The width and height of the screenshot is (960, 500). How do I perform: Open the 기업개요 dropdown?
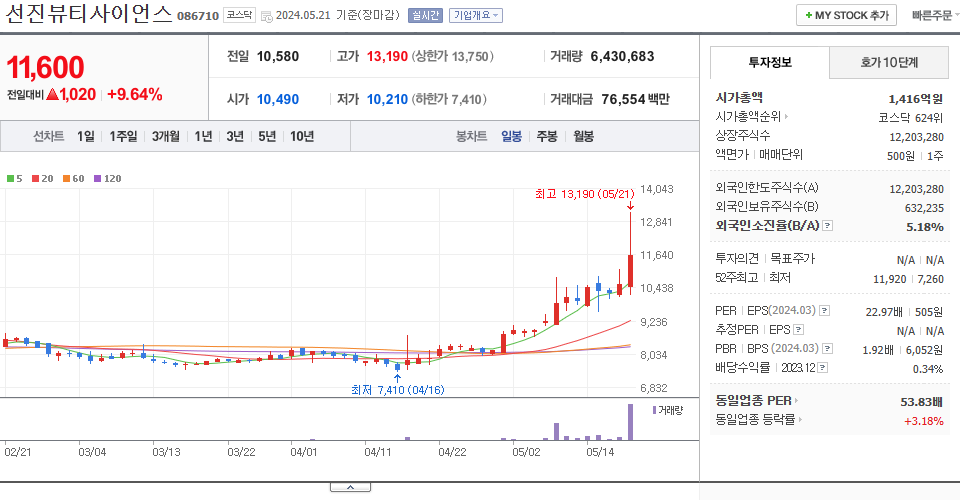click(476, 15)
